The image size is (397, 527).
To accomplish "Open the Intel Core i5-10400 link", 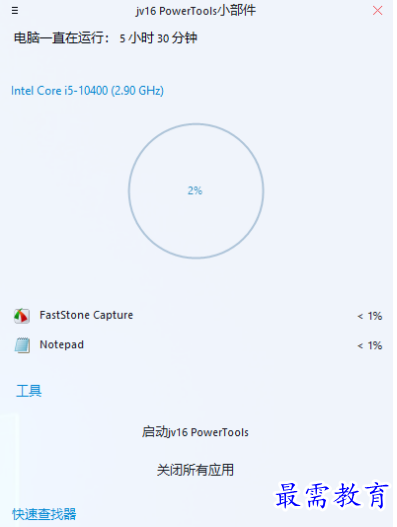I will click(87, 91).
